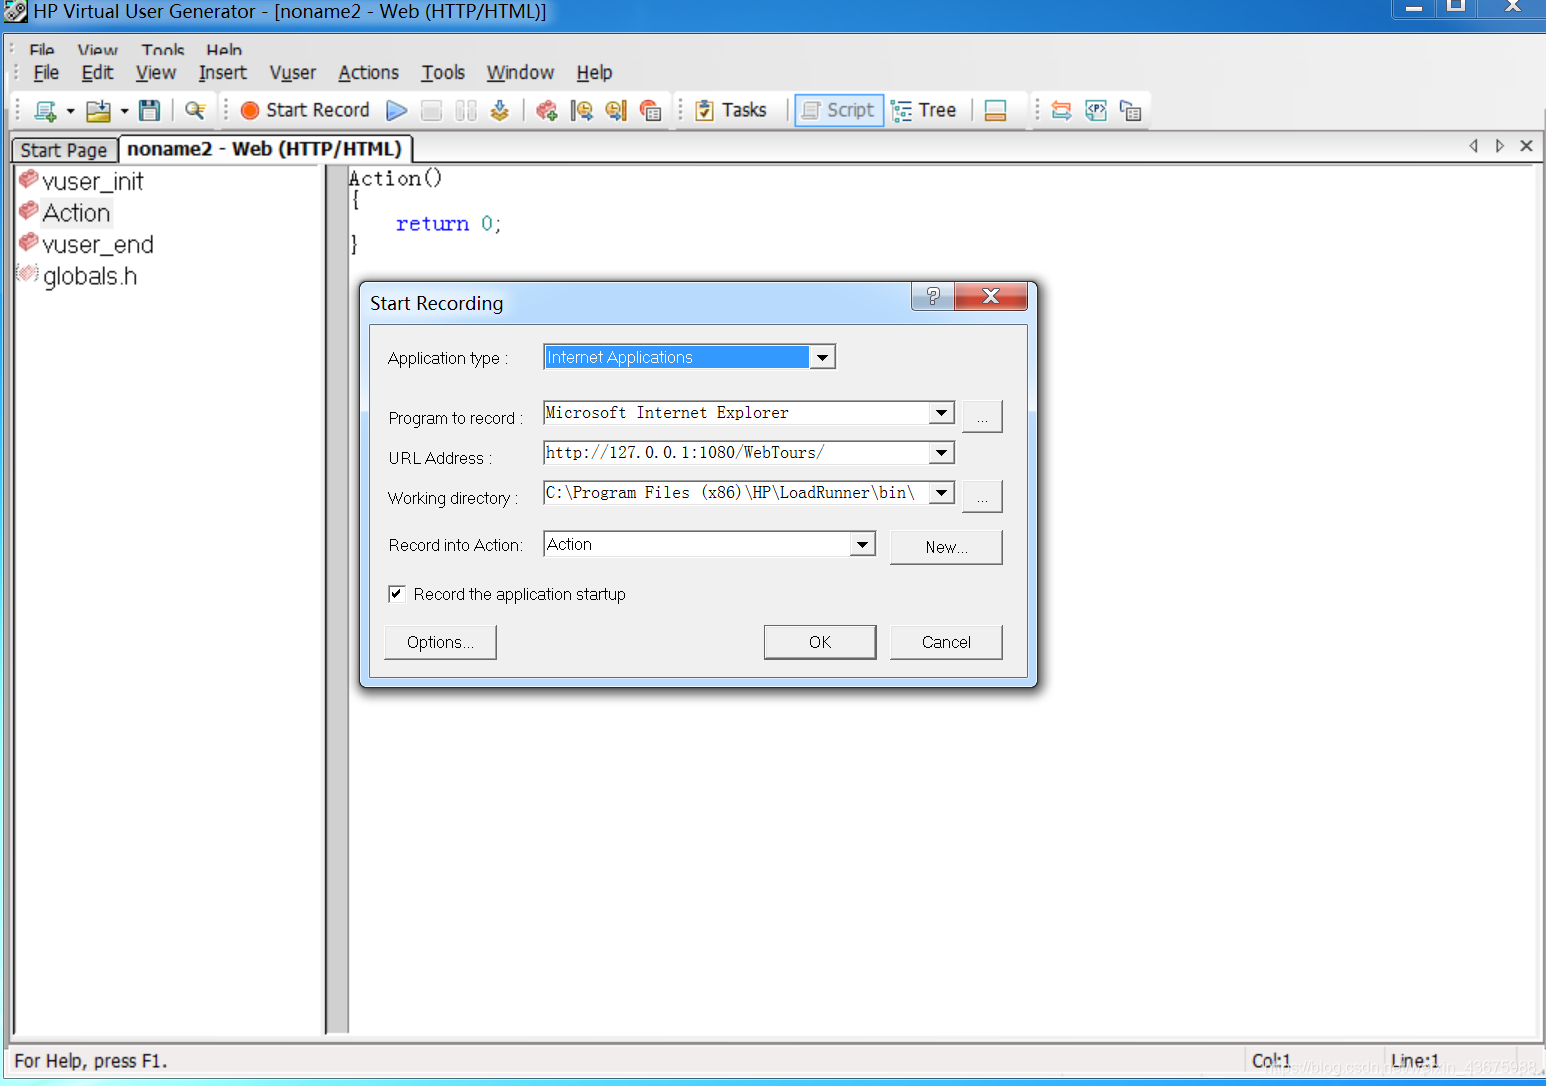Expand the Working directory dropdown arrow

941,493
